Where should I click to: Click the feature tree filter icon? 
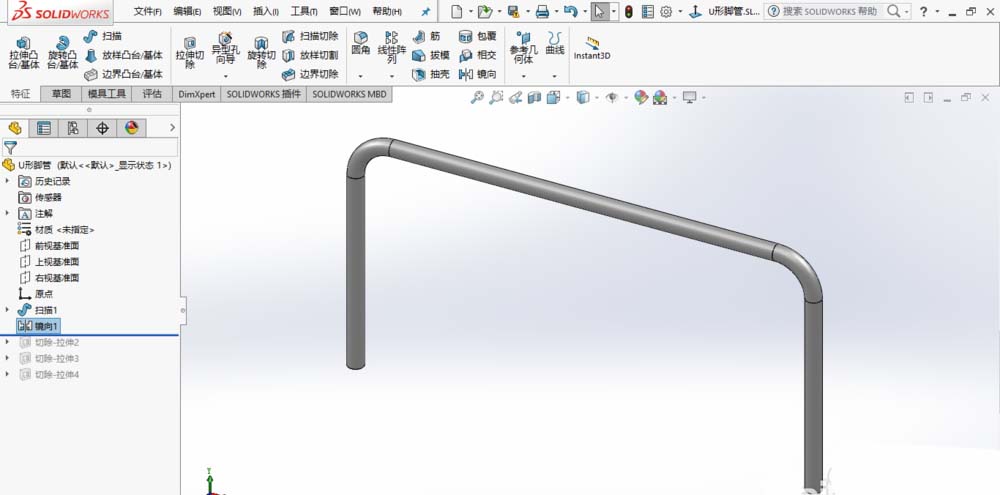coord(10,148)
